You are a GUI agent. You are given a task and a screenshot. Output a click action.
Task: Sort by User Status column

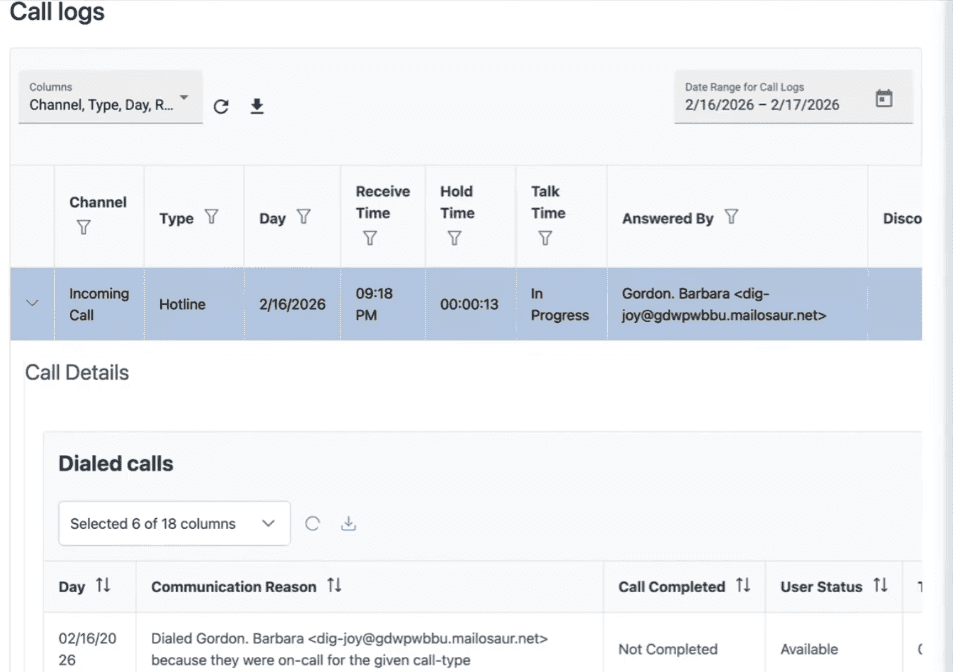[x=880, y=586]
